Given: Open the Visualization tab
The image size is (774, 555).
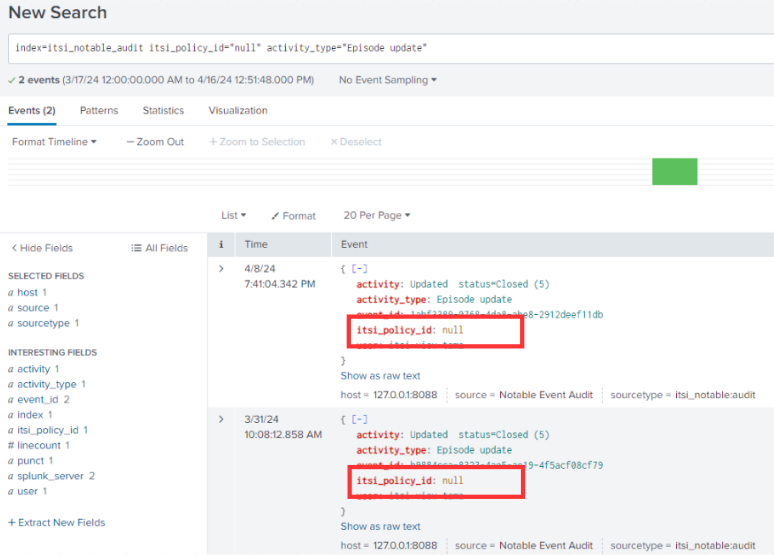Looking at the screenshot, I should (237, 111).
